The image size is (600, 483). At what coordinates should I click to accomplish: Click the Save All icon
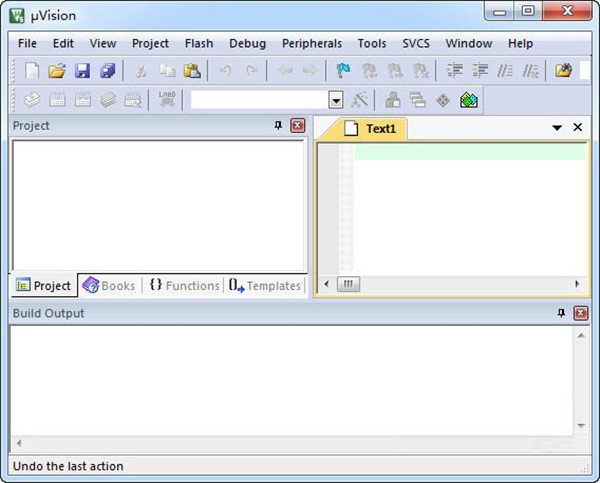click(x=108, y=70)
